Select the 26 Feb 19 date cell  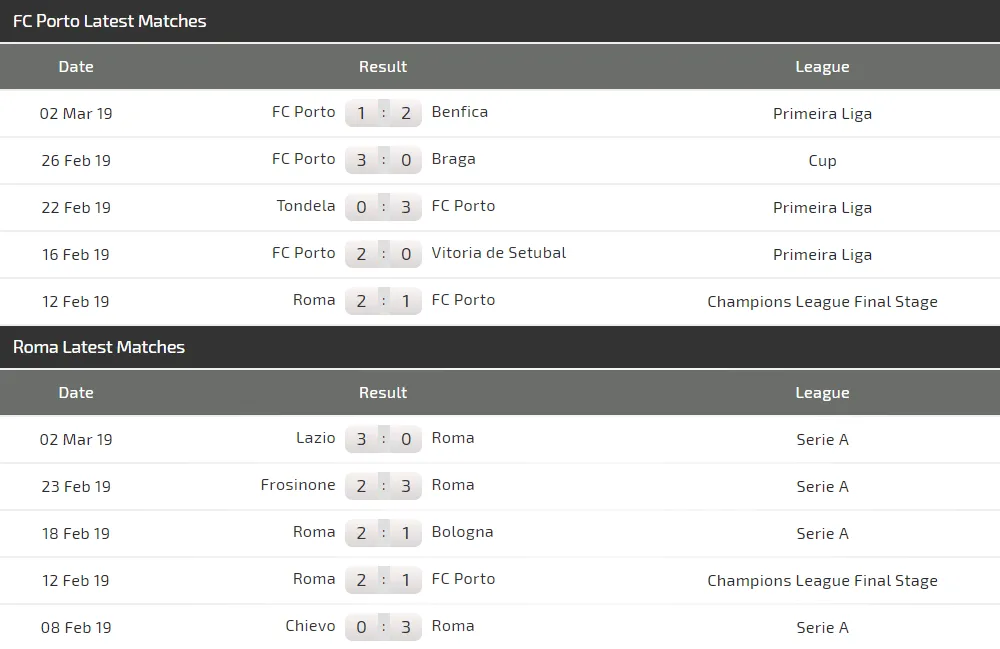click(x=76, y=160)
